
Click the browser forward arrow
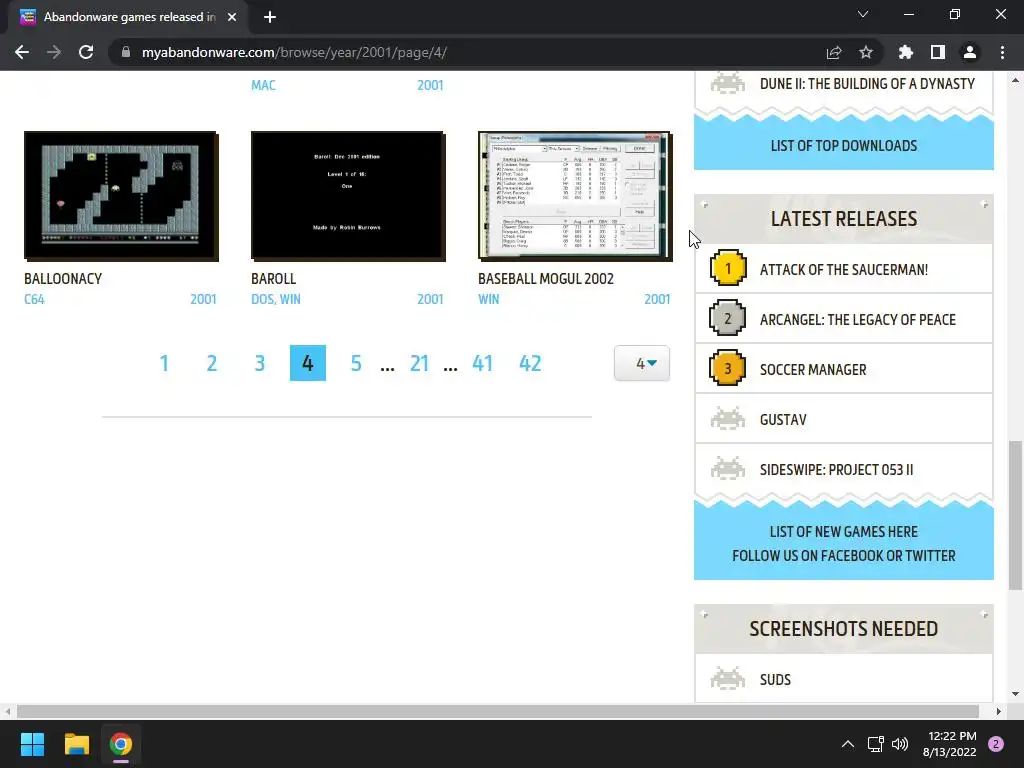pos(54,52)
